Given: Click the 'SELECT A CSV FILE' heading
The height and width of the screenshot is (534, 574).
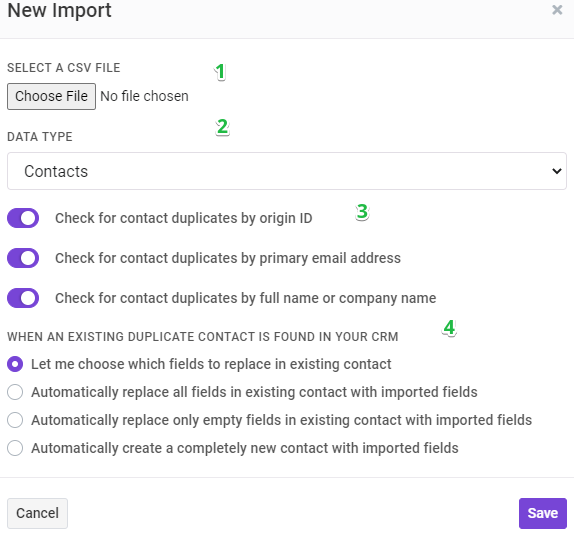Looking at the screenshot, I should coord(64,68).
